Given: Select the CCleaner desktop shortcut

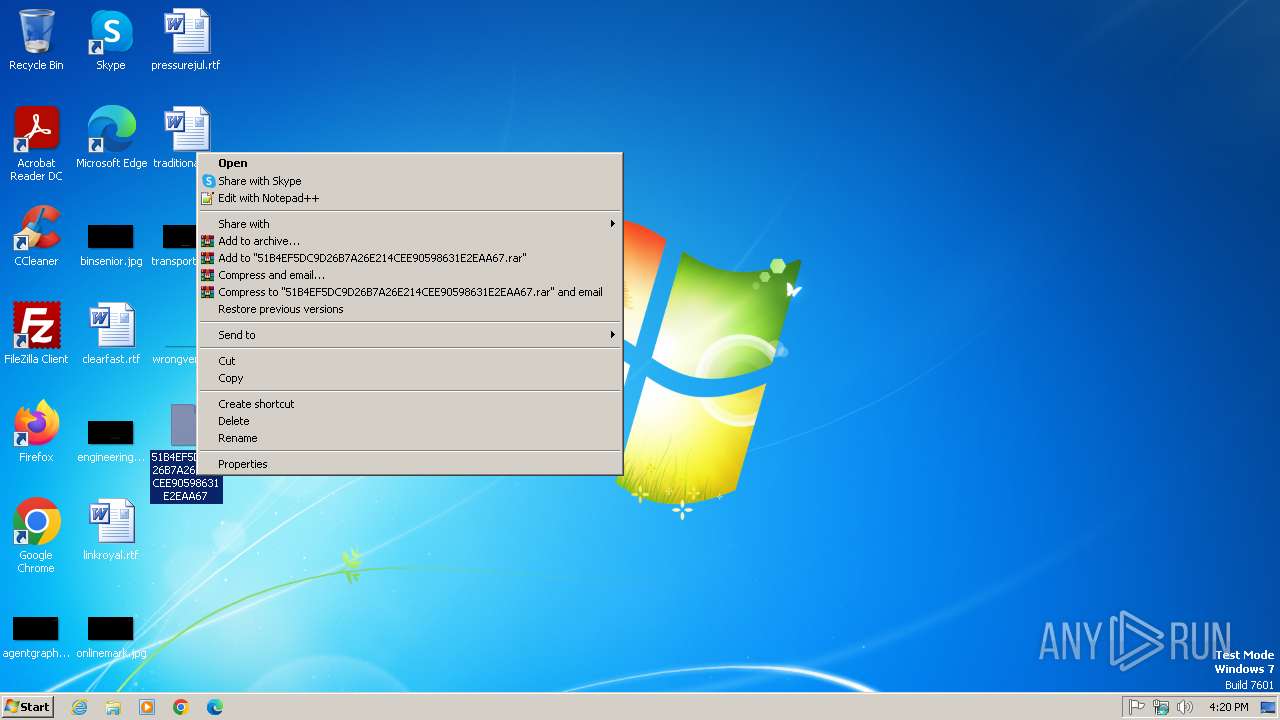Looking at the screenshot, I should coord(36,236).
